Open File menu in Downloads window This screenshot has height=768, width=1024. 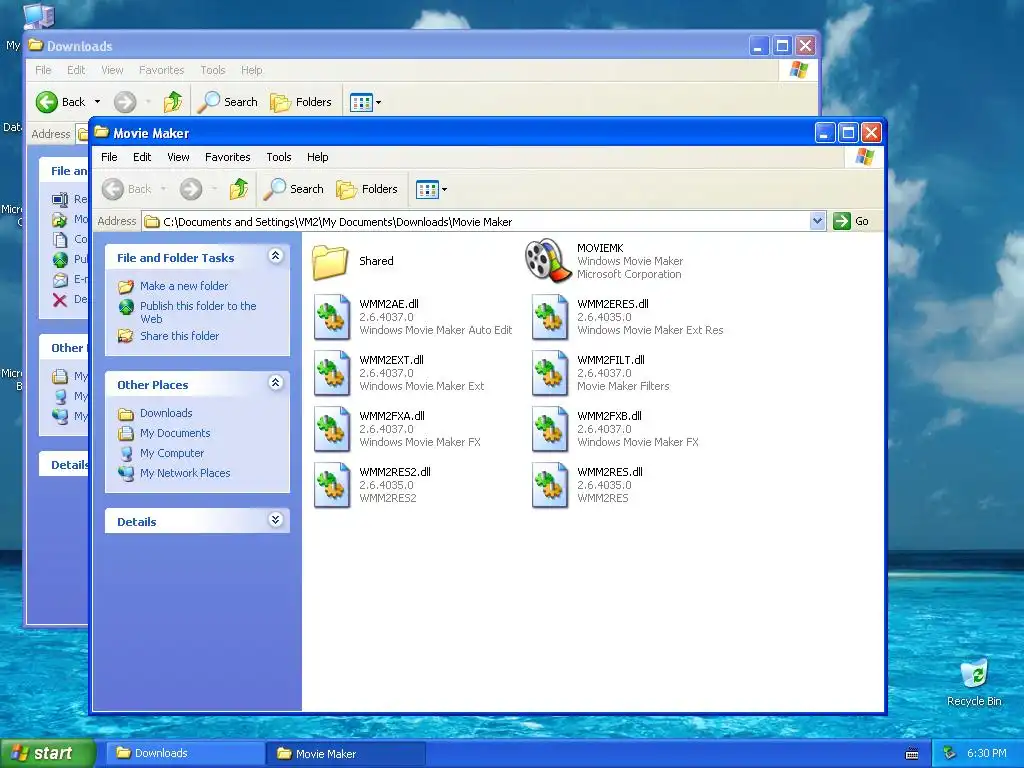click(43, 70)
